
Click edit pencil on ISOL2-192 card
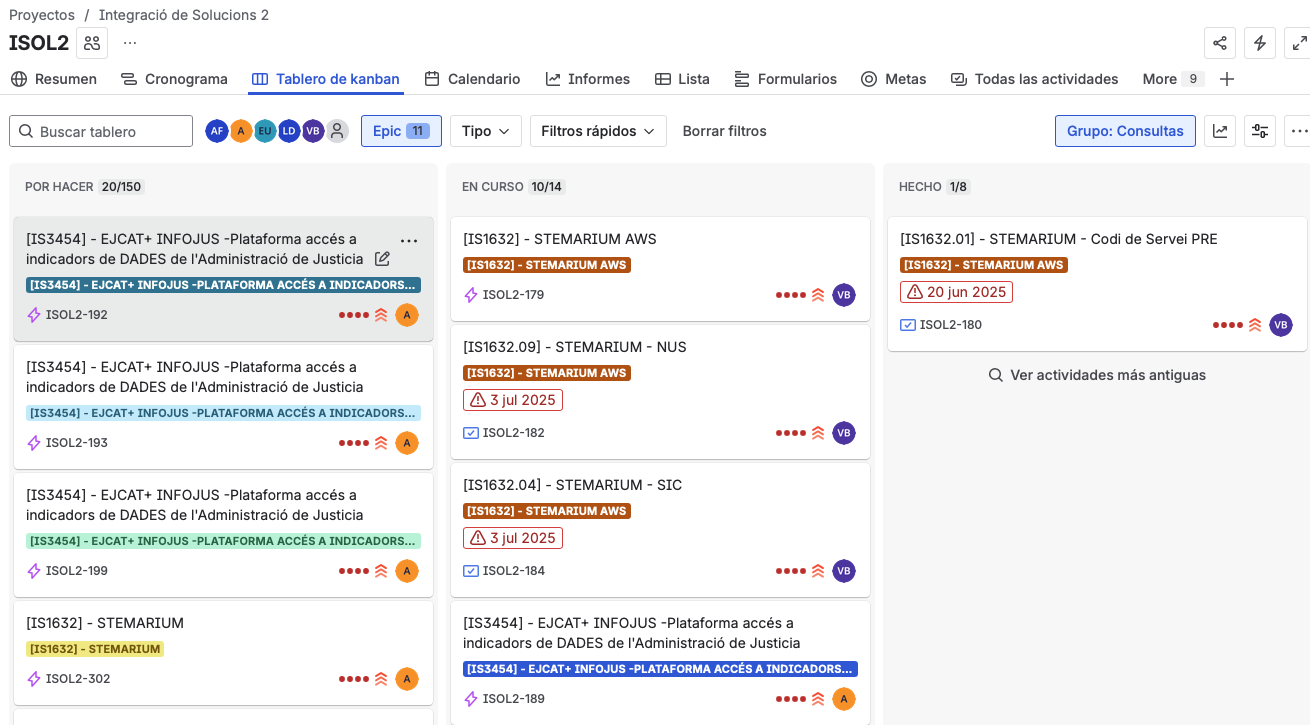coord(382,259)
